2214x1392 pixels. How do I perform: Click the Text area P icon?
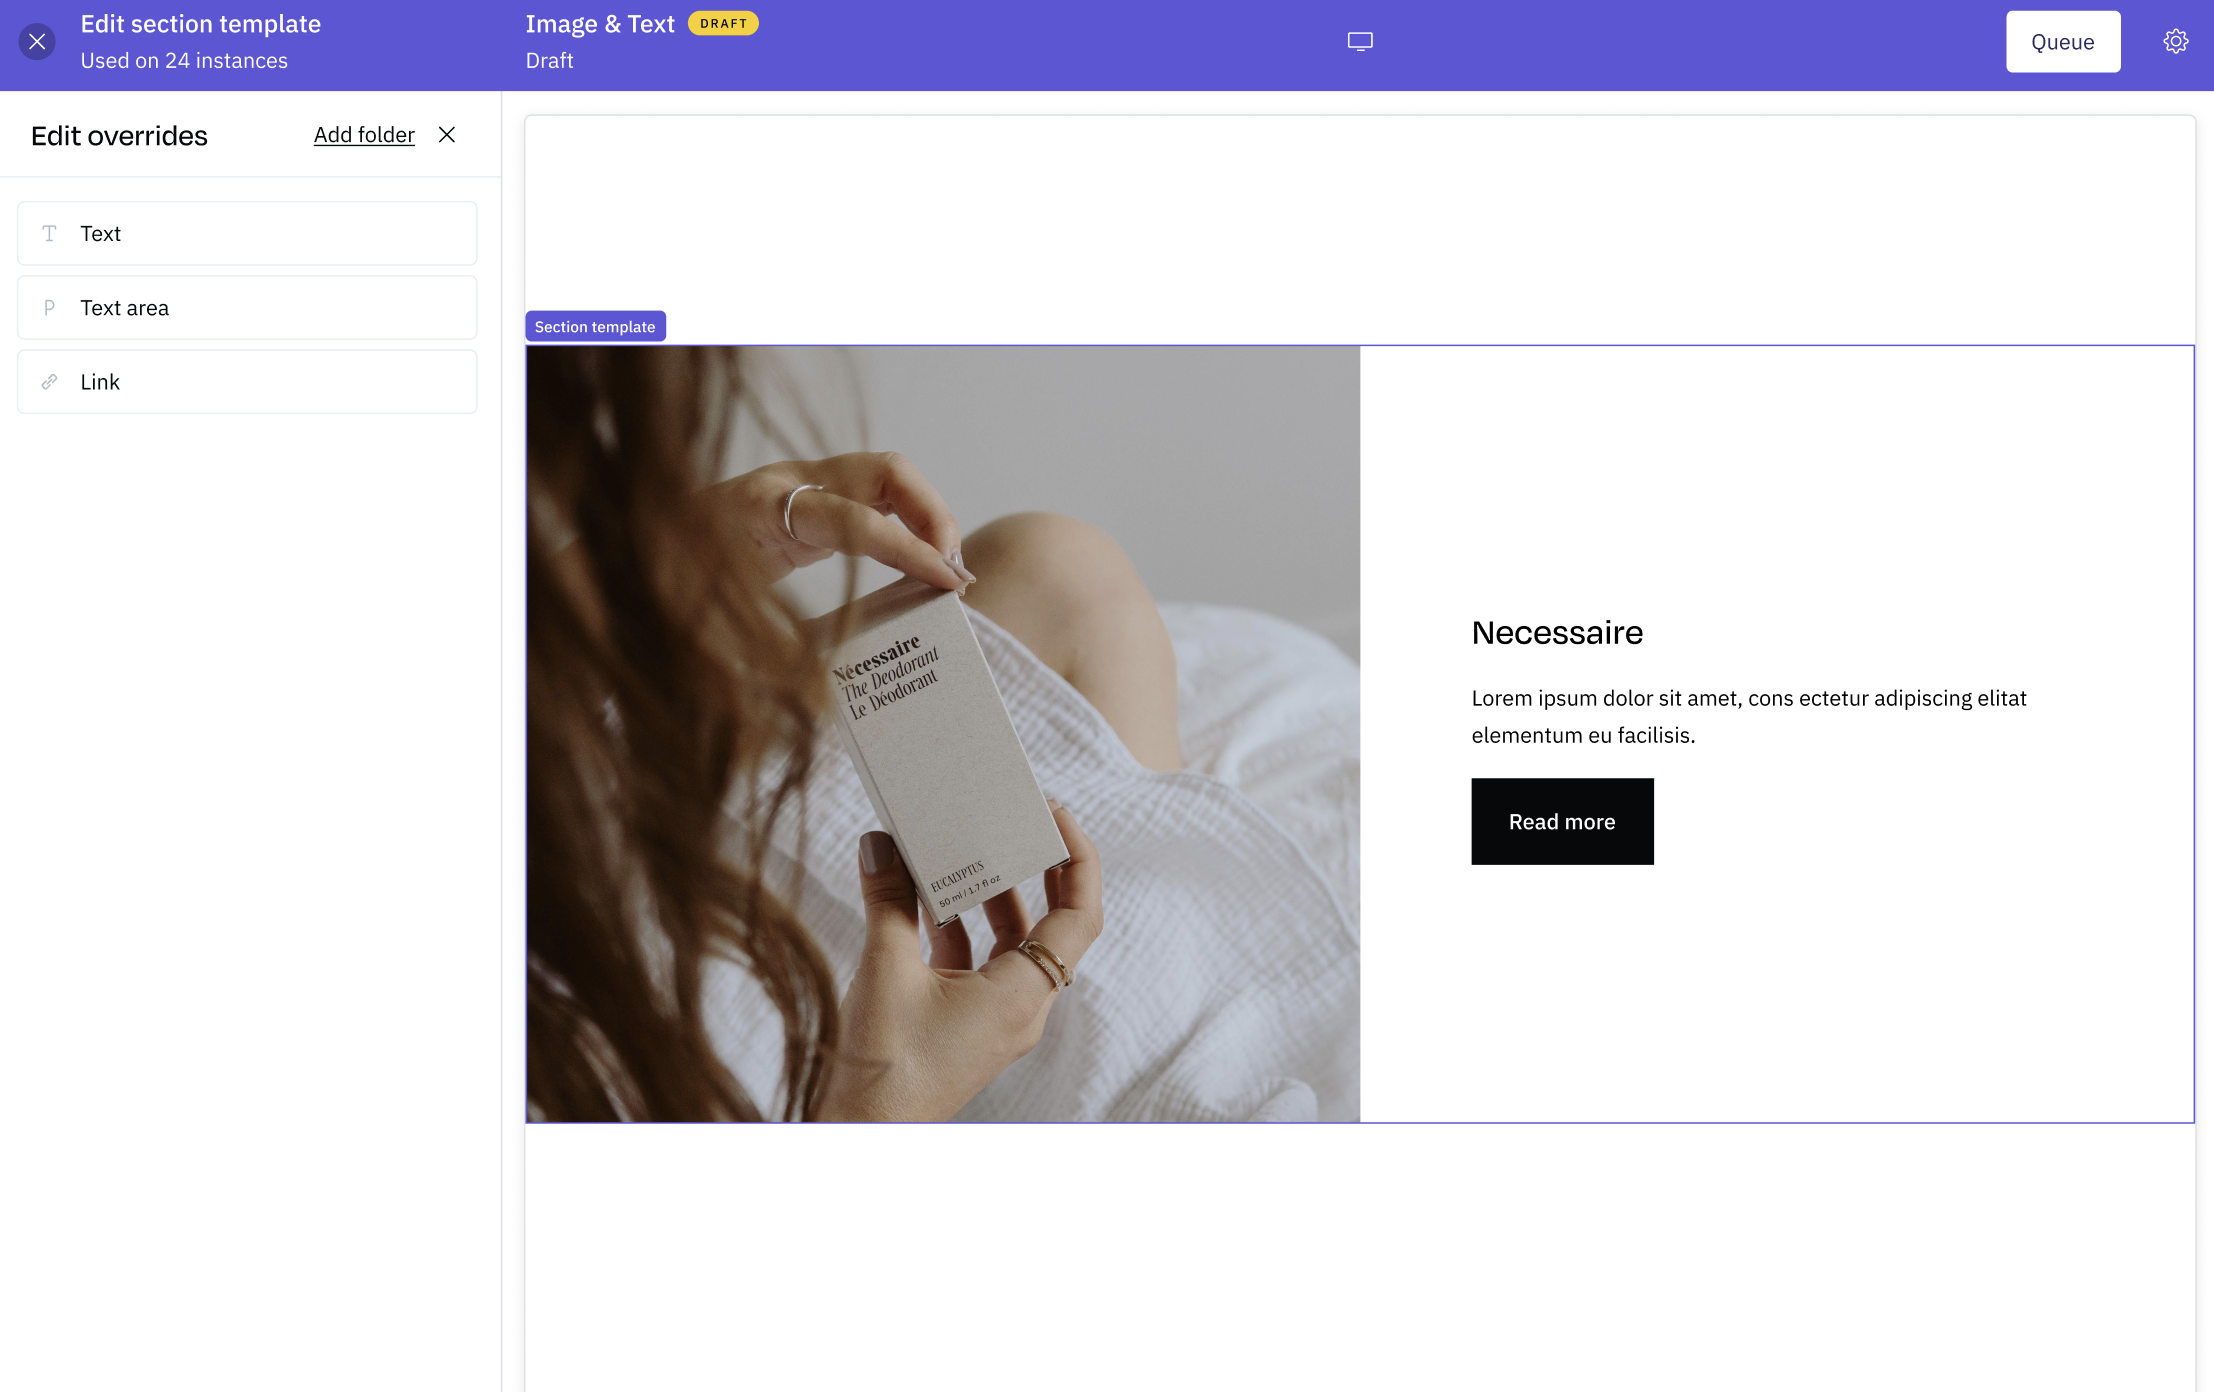(49, 308)
